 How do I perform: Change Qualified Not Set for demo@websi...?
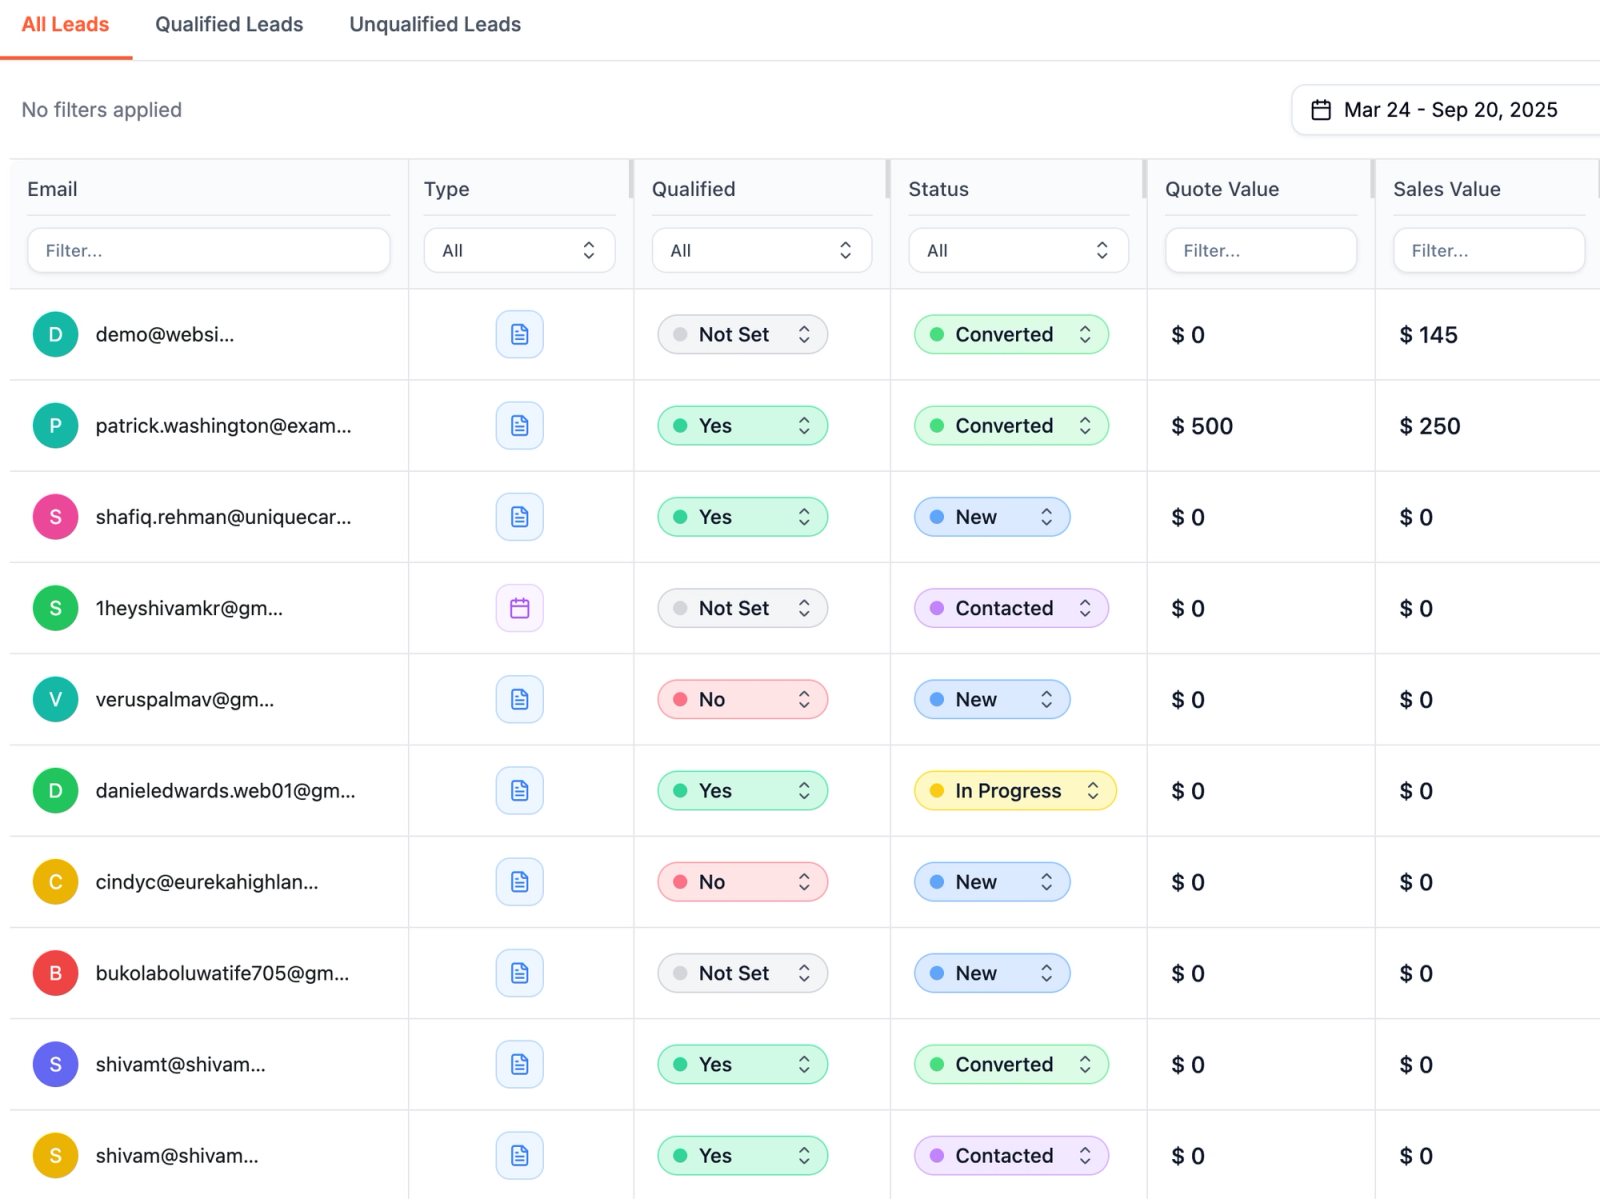tap(742, 334)
